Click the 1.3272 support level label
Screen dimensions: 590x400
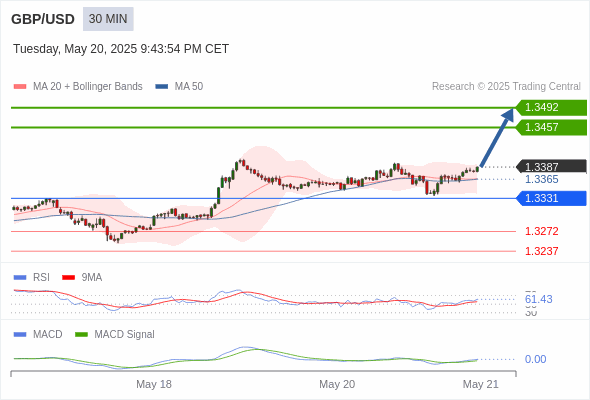(x=541, y=231)
